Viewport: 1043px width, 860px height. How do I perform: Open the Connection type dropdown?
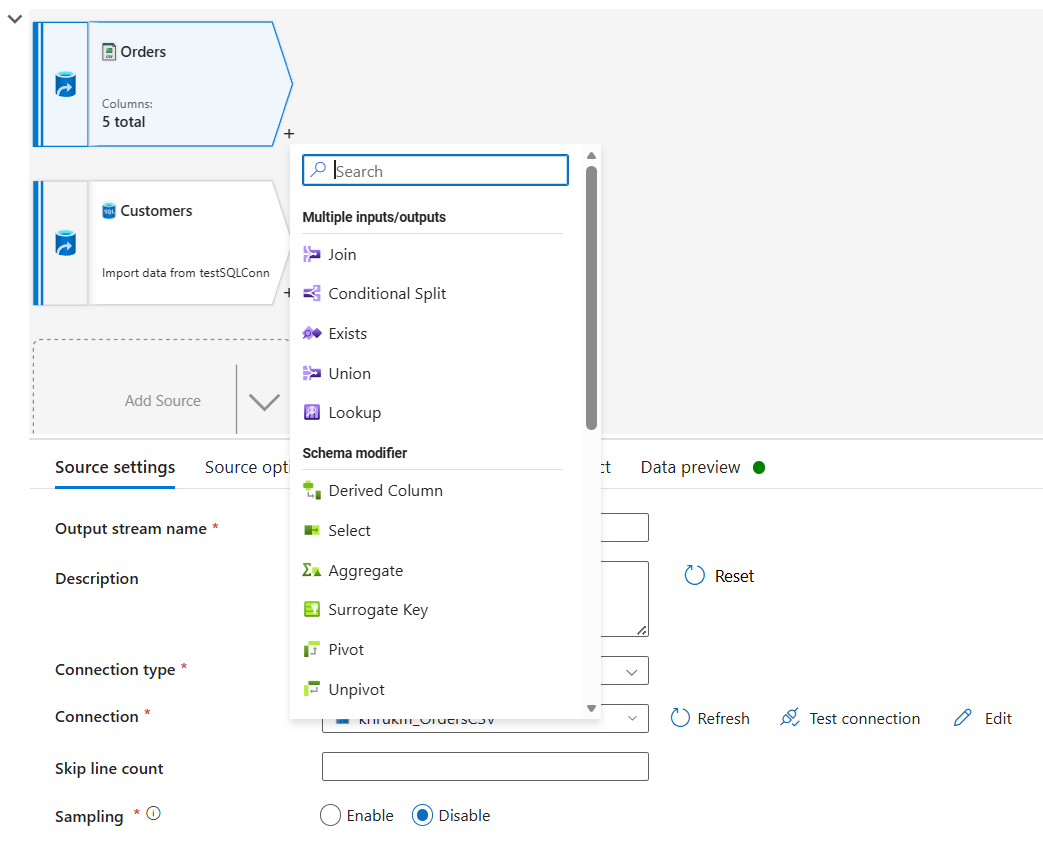click(631, 672)
